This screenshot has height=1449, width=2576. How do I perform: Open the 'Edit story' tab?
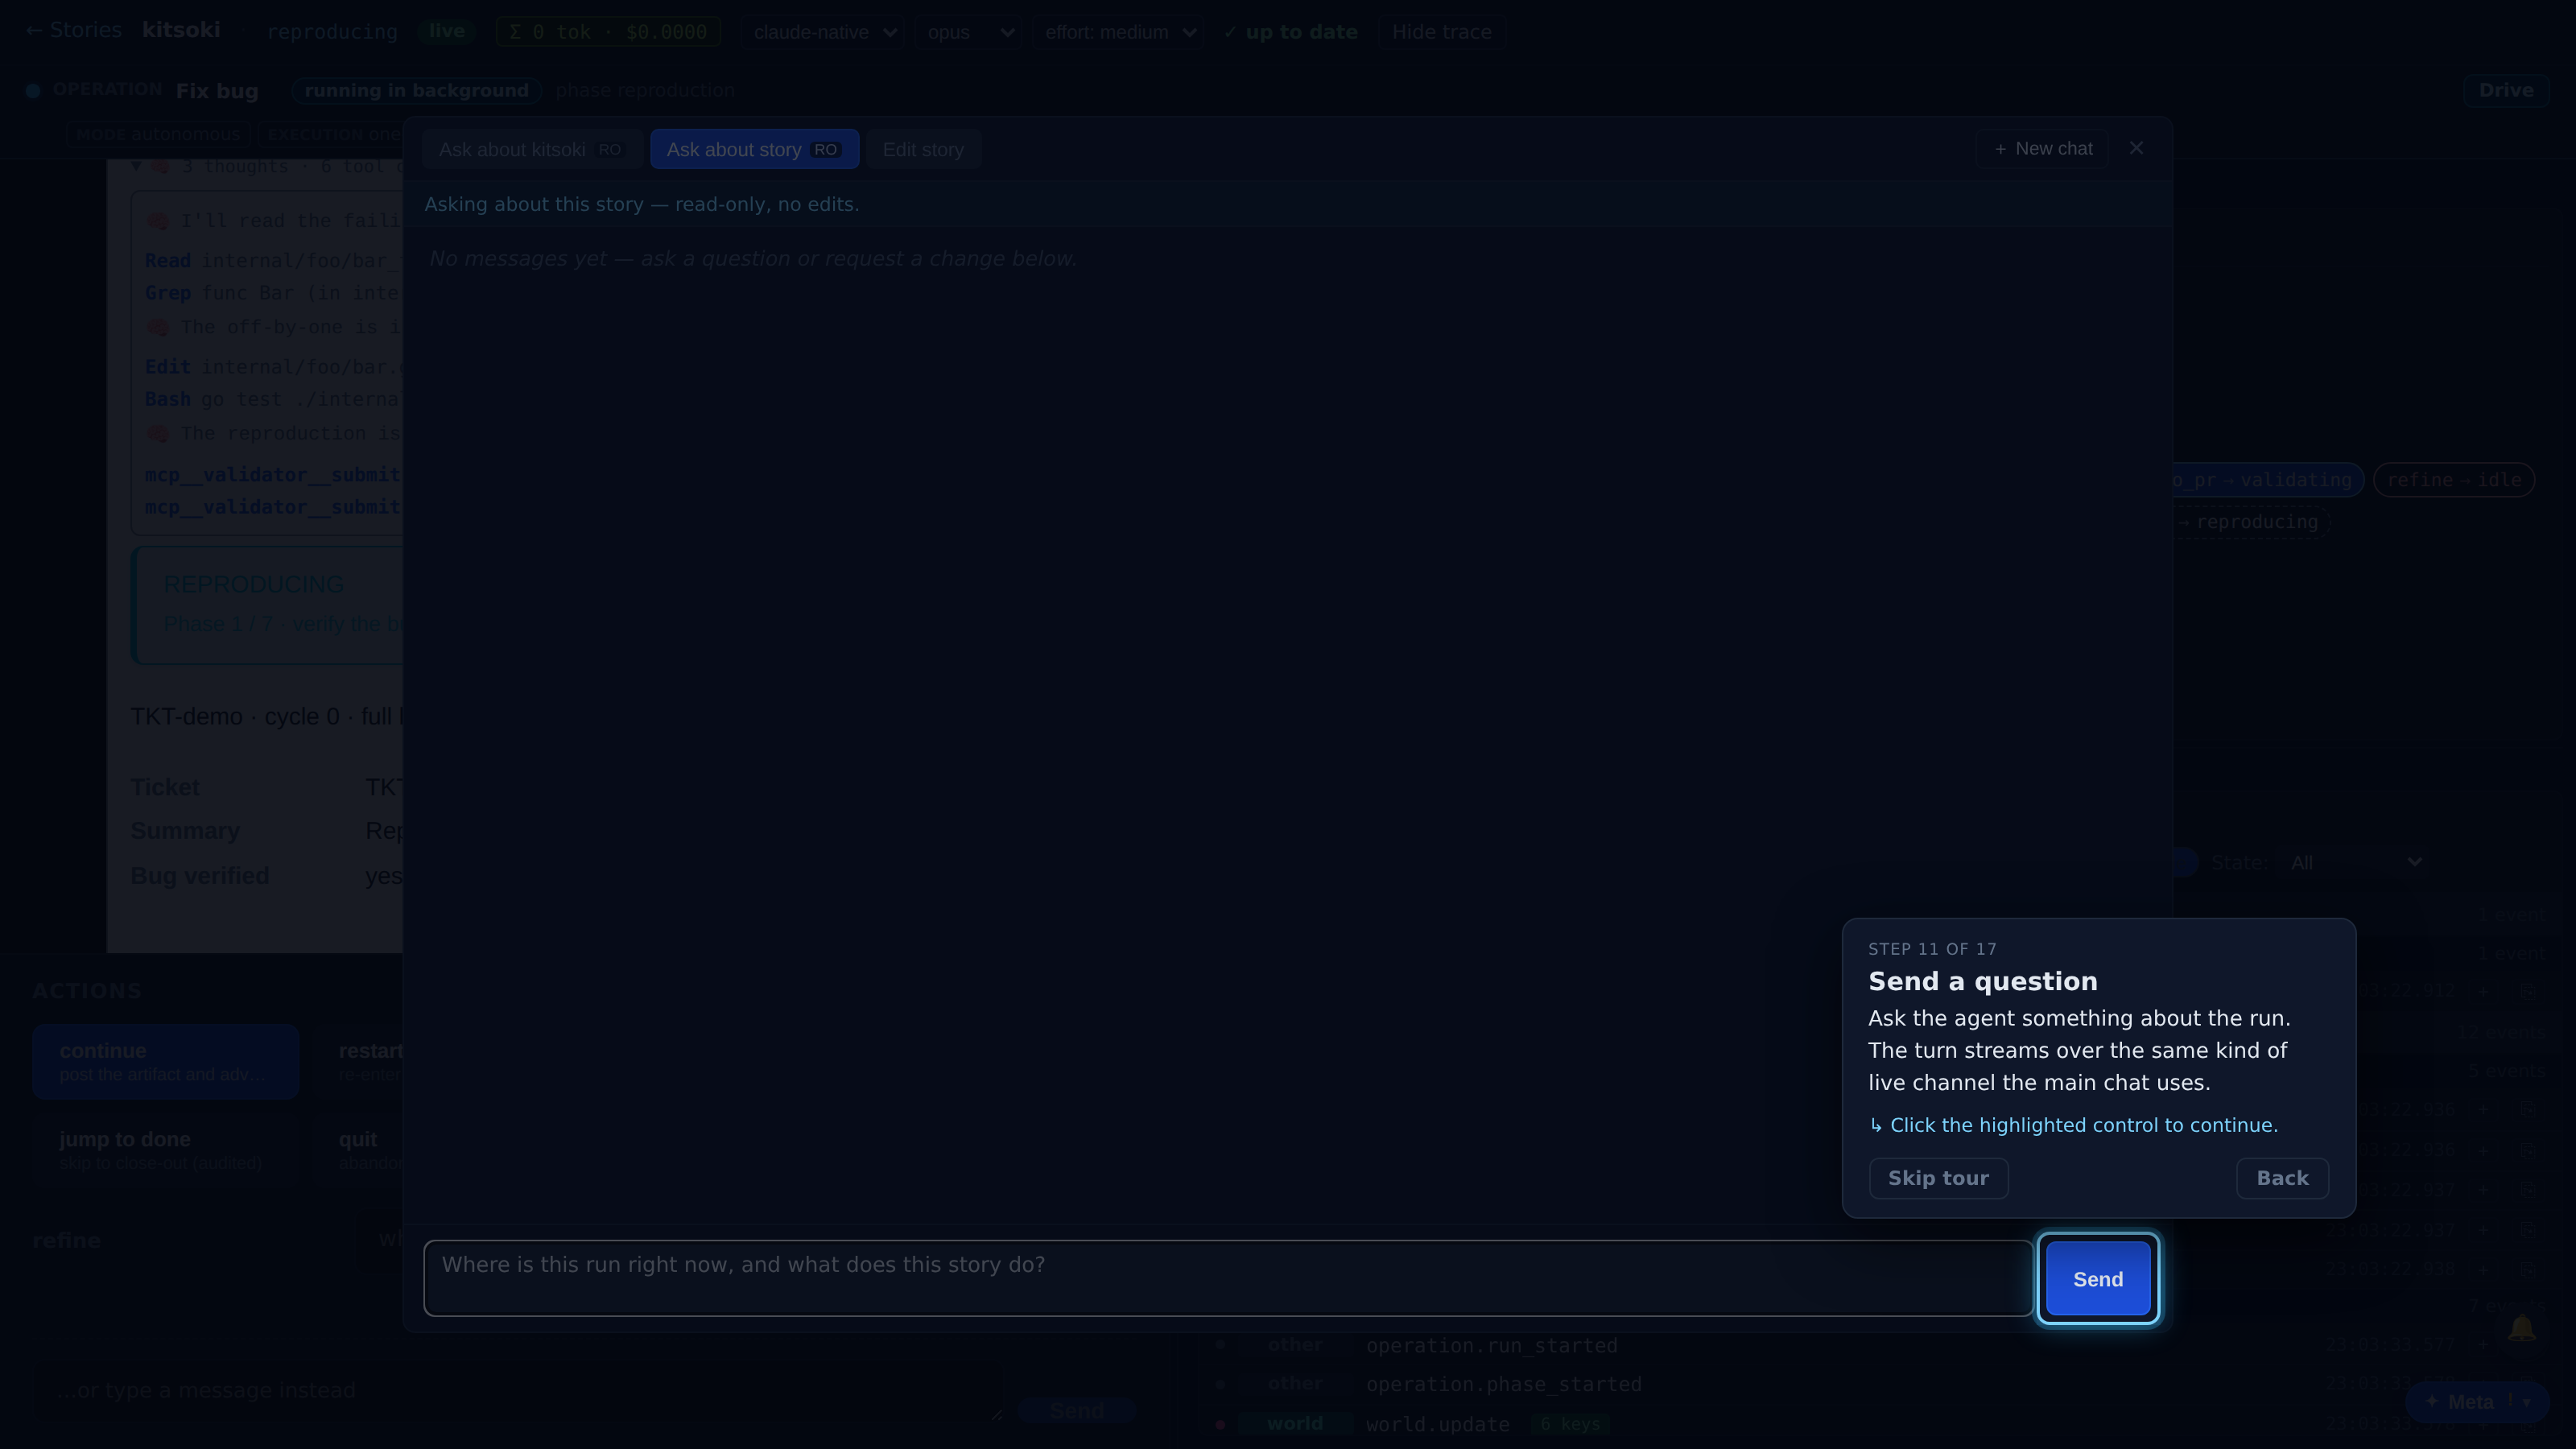[x=923, y=149]
